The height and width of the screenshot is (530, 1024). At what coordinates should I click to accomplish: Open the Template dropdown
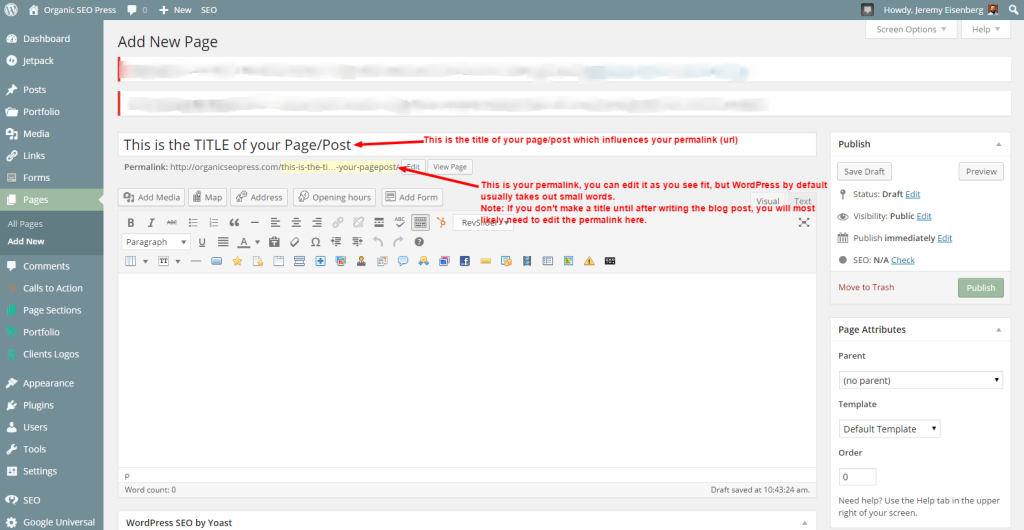coord(889,429)
